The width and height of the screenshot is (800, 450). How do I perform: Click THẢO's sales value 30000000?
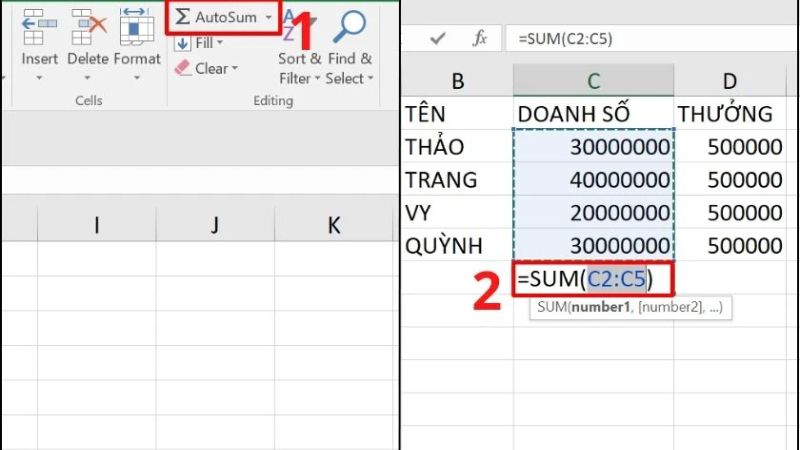click(593, 146)
